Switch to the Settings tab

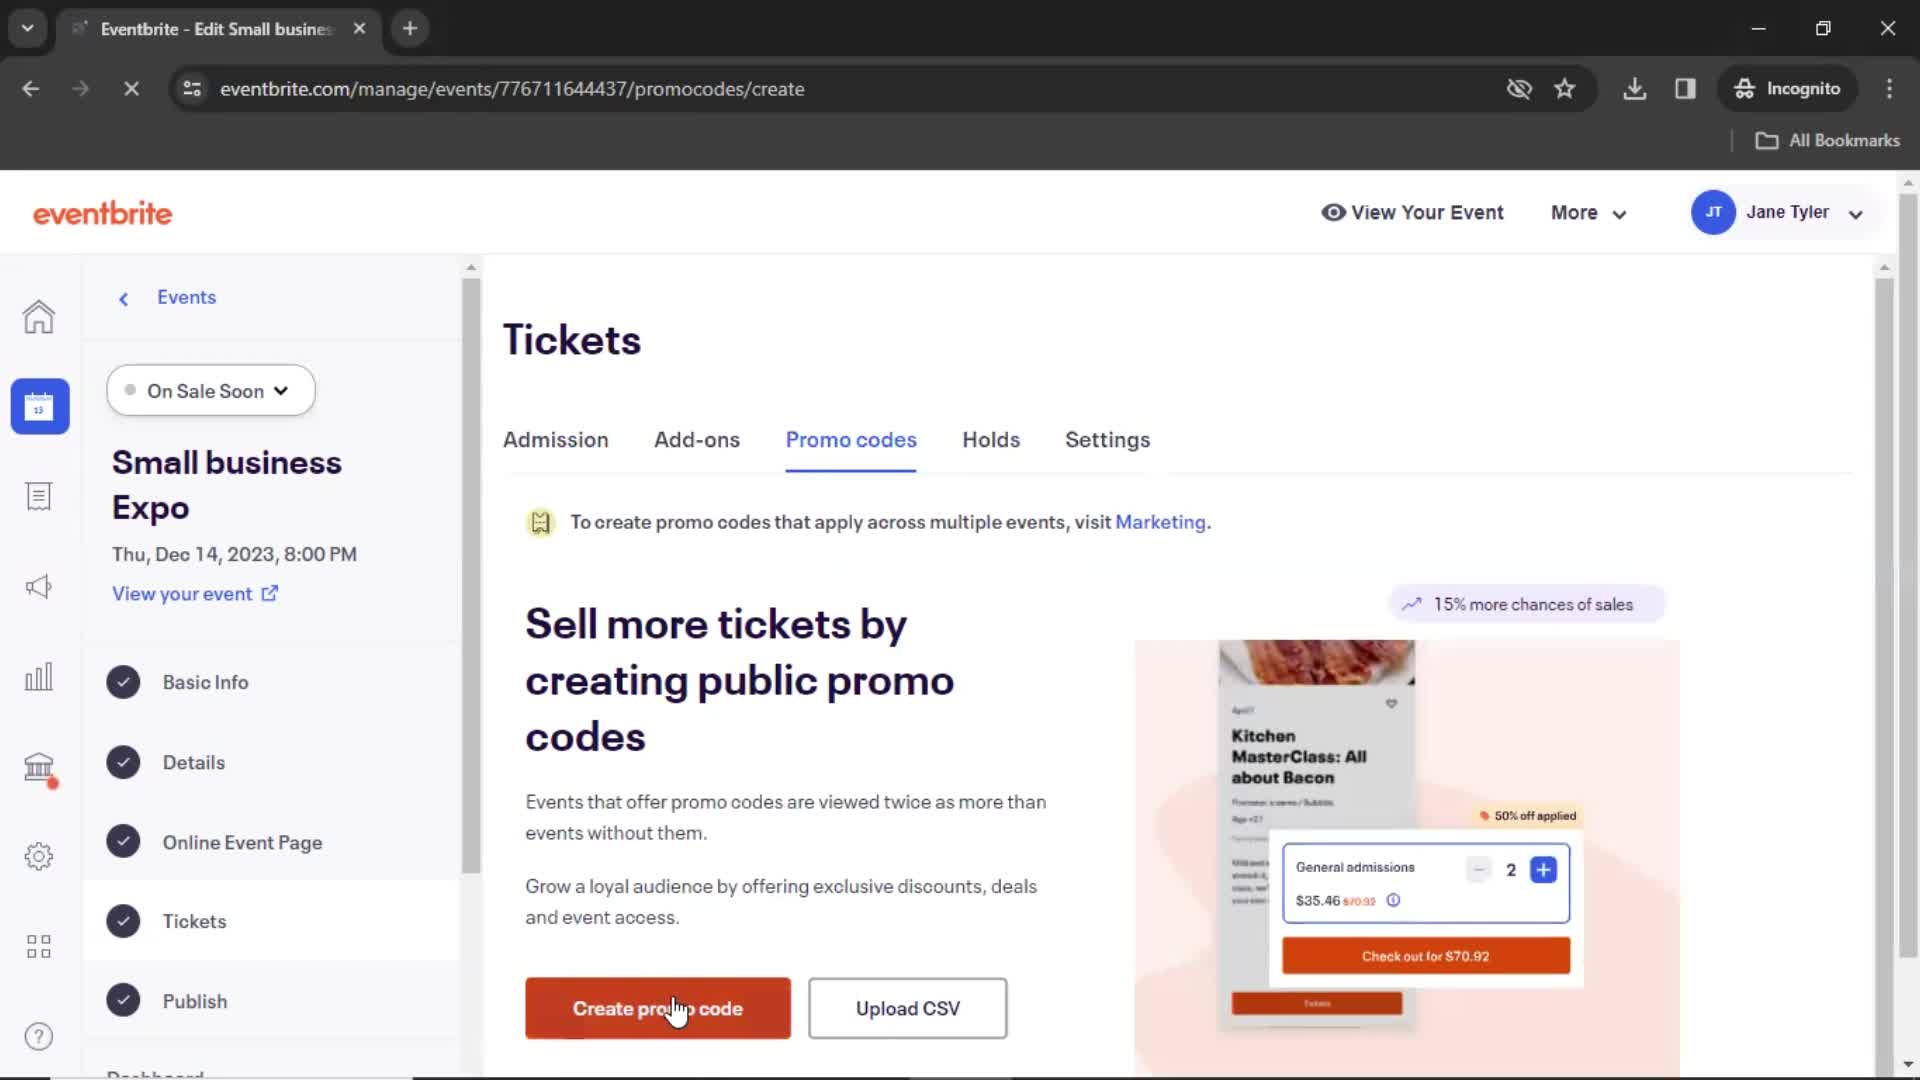pos(1107,440)
